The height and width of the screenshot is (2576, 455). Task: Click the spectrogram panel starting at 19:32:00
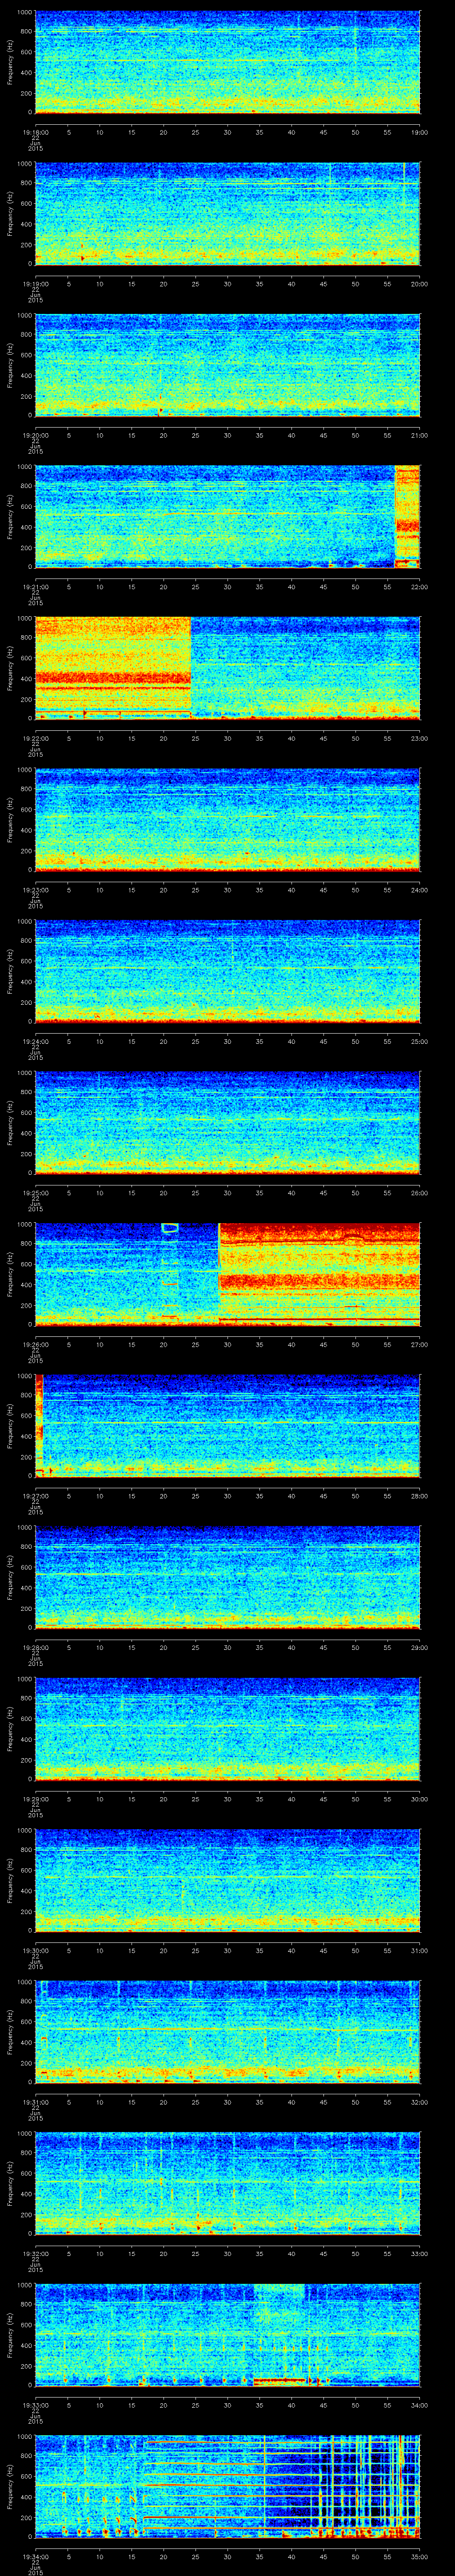(x=228, y=2183)
